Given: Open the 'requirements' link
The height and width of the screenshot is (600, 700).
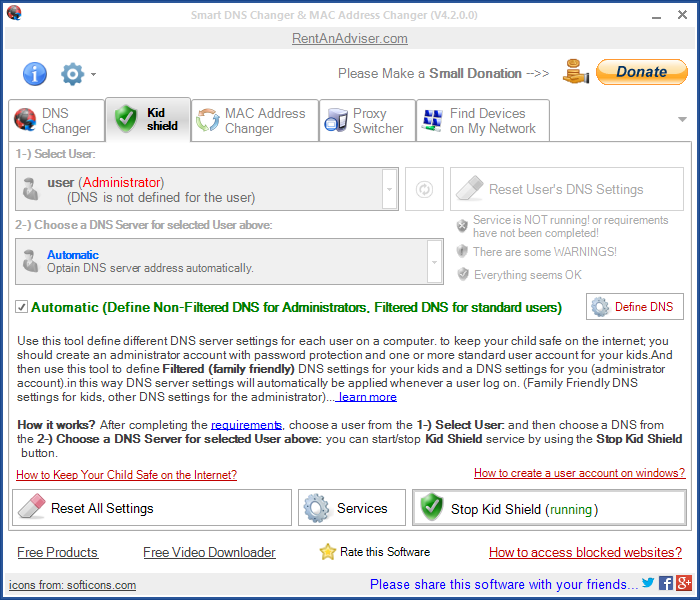Looking at the screenshot, I should tap(246, 425).
